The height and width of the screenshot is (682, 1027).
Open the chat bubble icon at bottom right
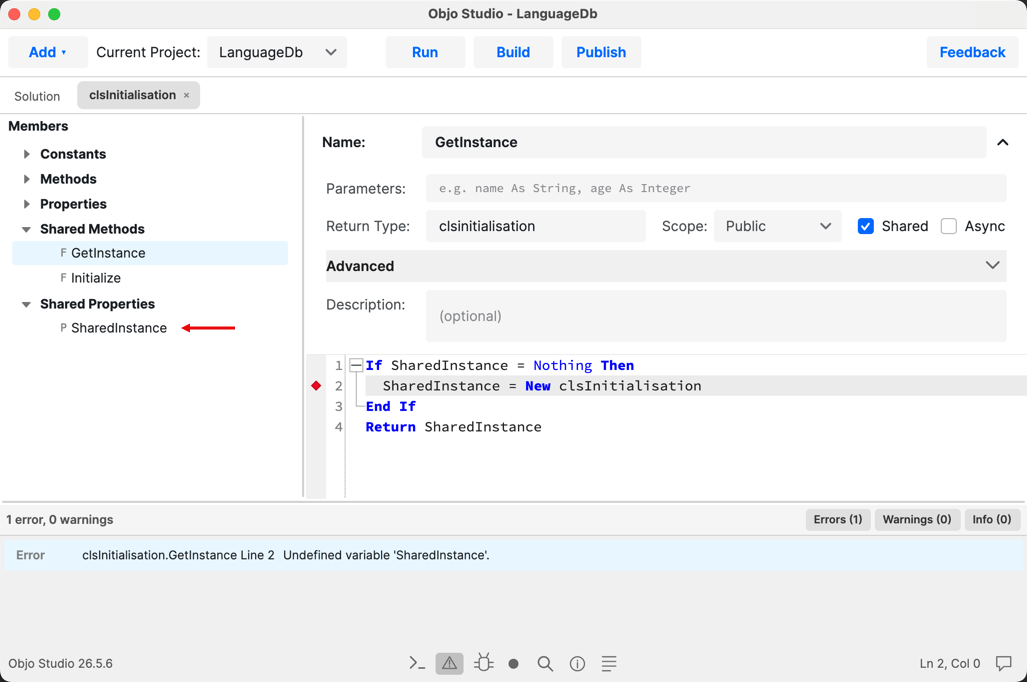tap(1003, 663)
